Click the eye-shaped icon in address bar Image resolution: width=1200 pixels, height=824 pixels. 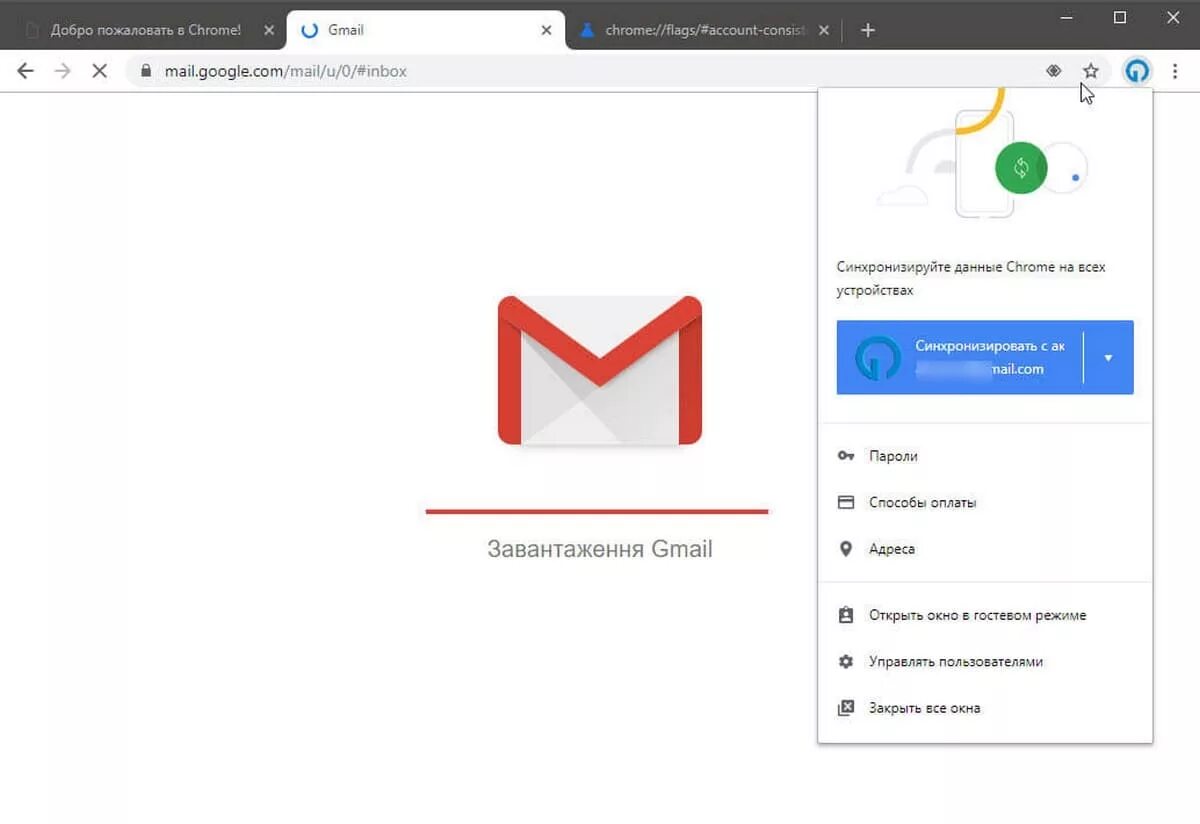(x=1053, y=71)
